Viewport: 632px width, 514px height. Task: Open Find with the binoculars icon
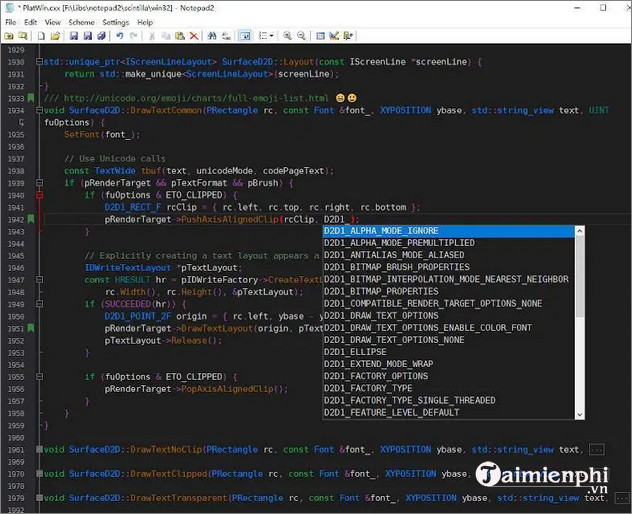(214, 36)
